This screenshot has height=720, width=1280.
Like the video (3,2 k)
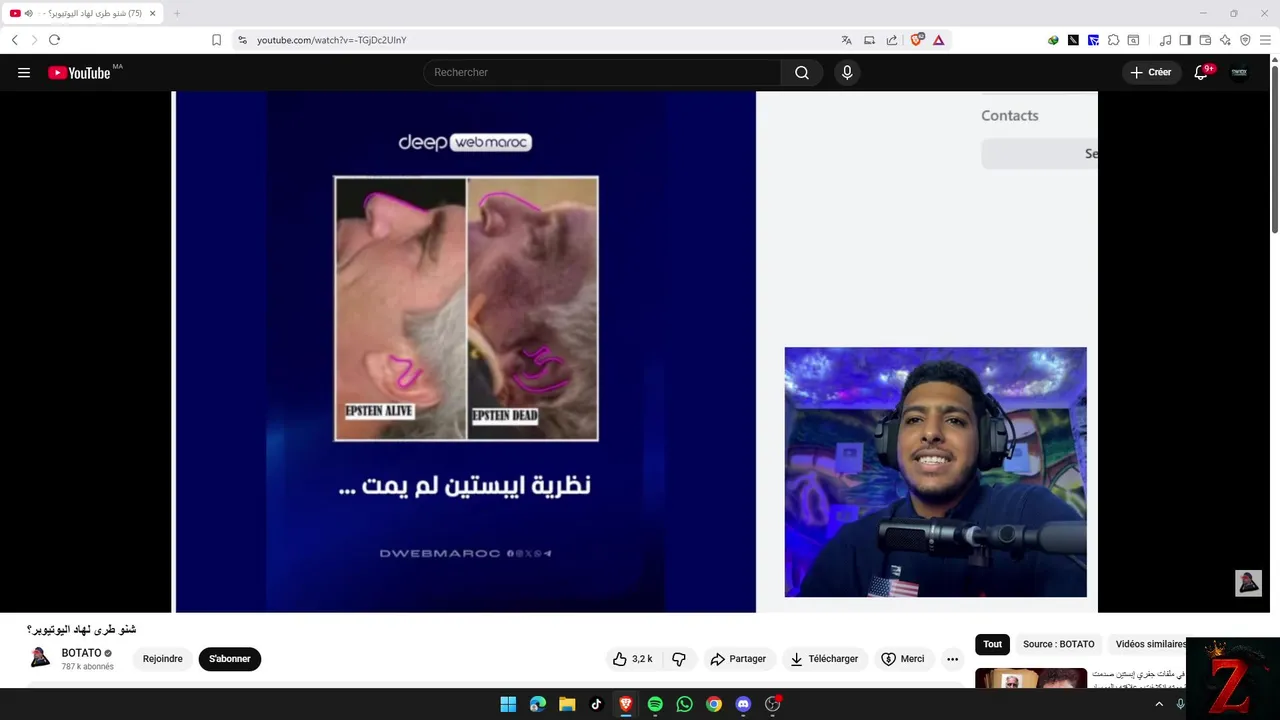pyautogui.click(x=633, y=659)
